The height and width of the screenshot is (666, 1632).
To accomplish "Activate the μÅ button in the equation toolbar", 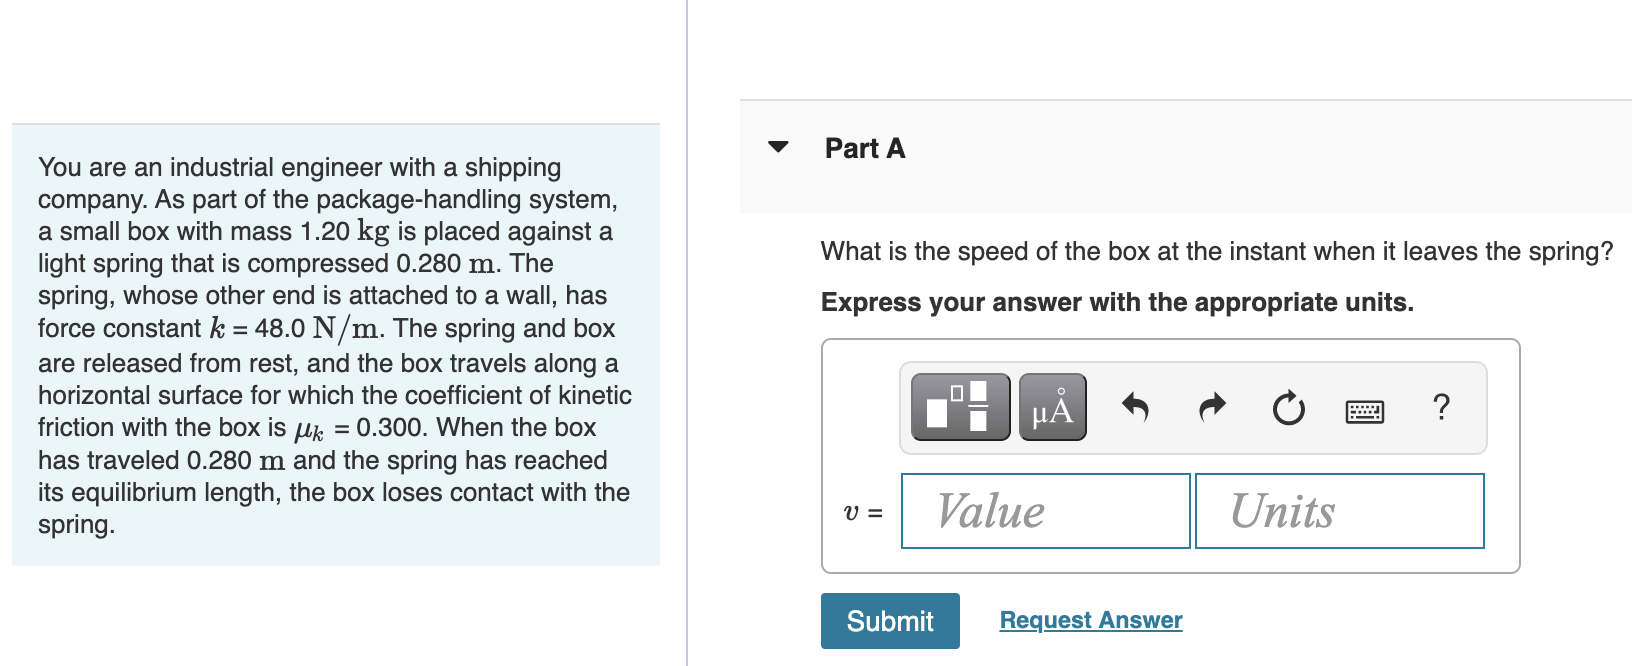I will [1052, 406].
